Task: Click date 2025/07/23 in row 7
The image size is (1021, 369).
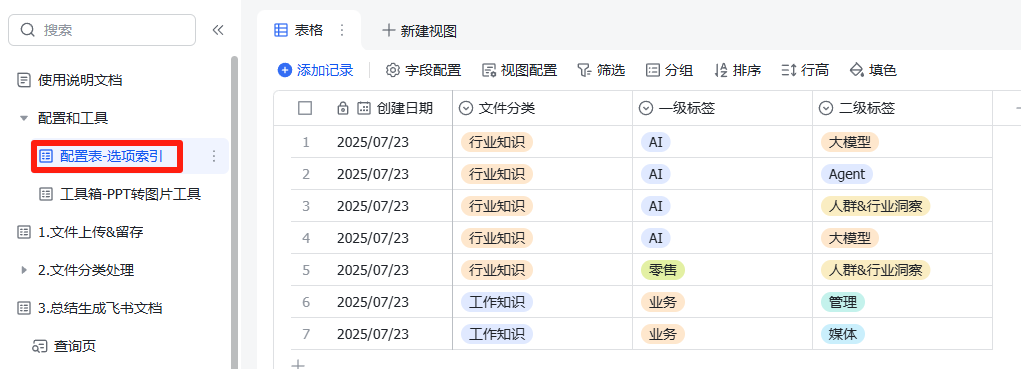Action: (373, 334)
